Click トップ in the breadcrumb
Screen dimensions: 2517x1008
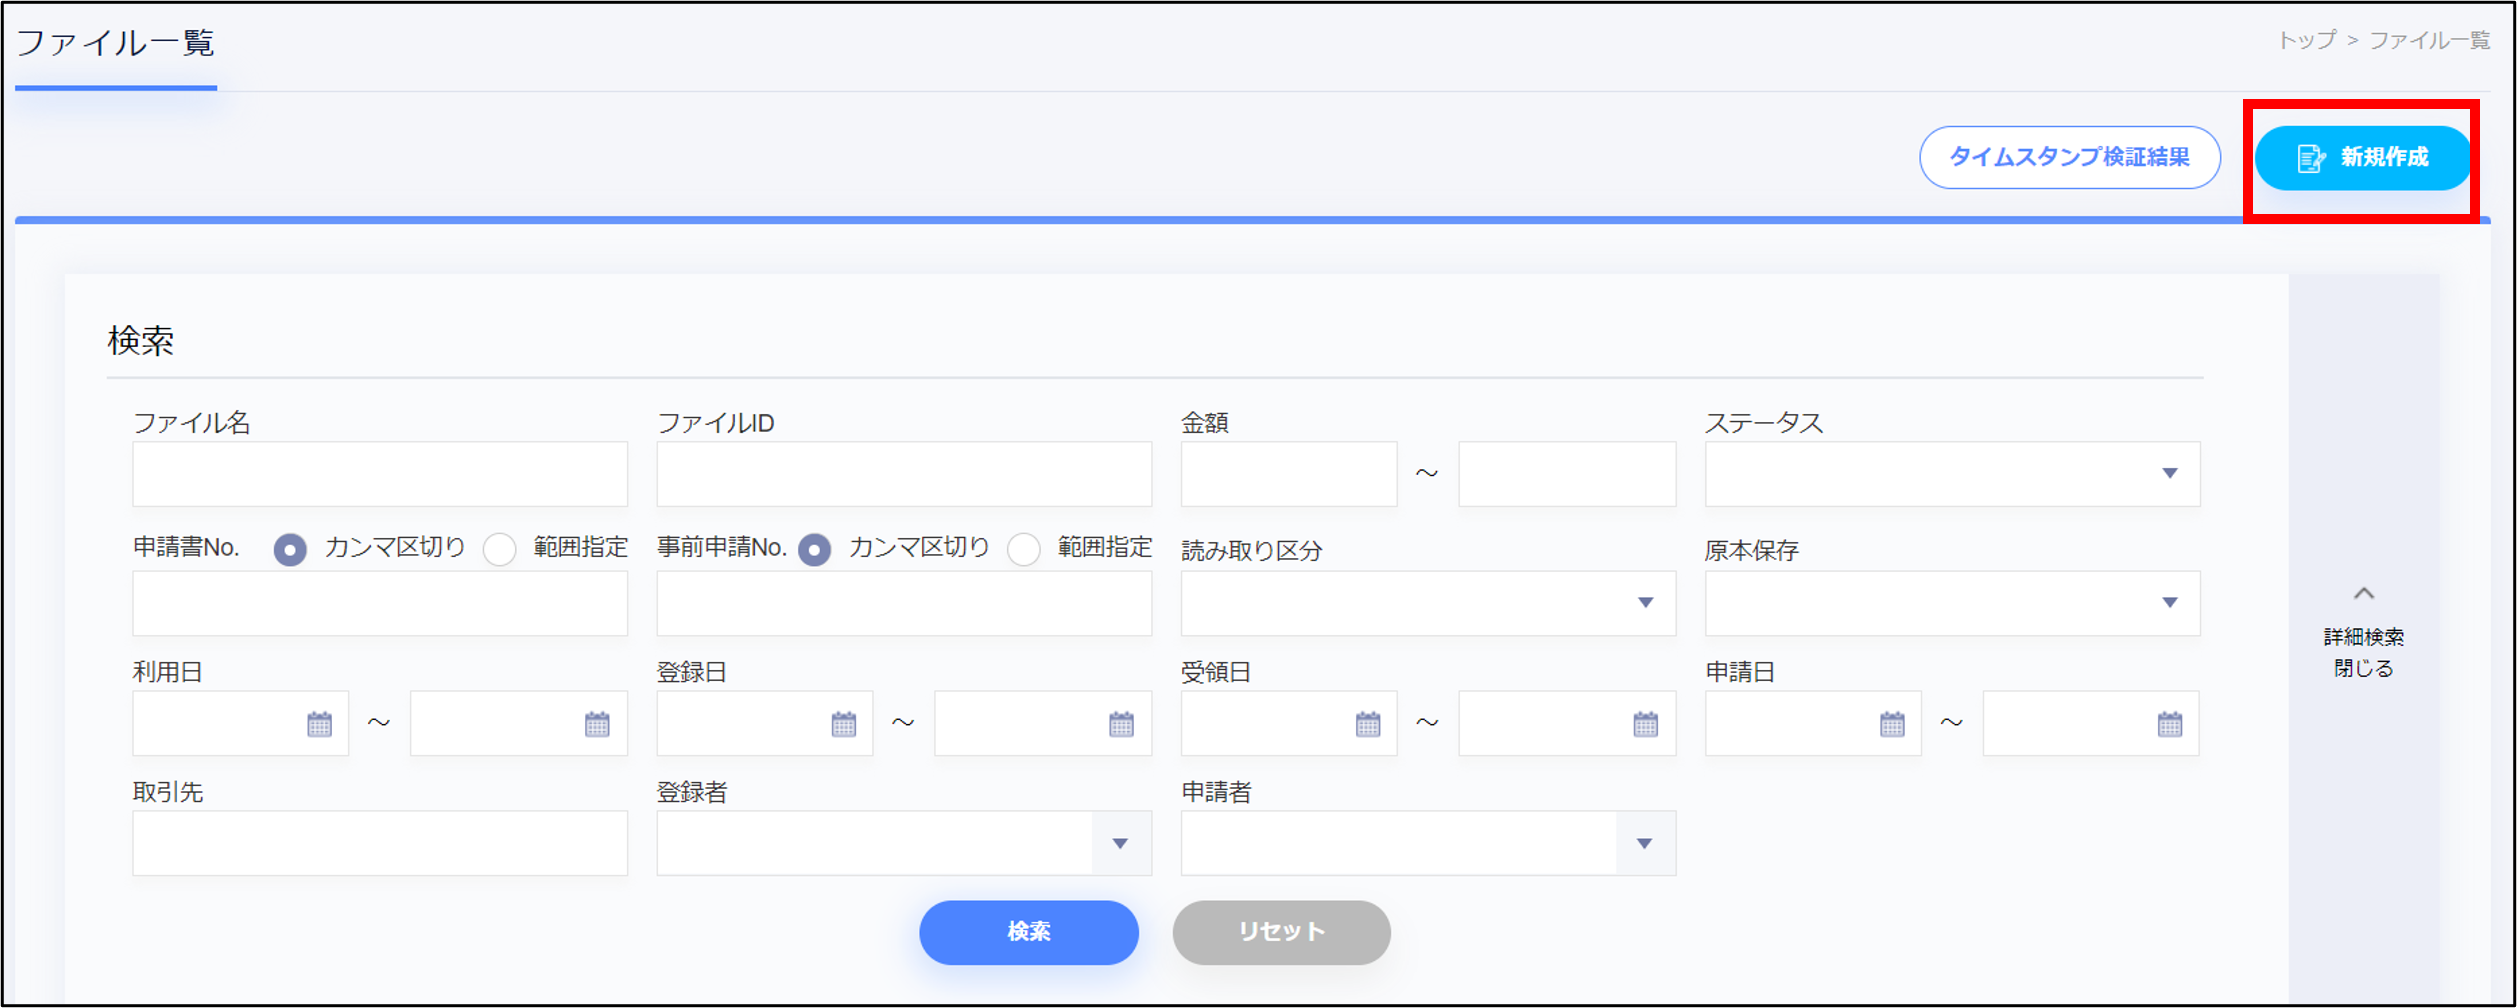click(x=2306, y=40)
